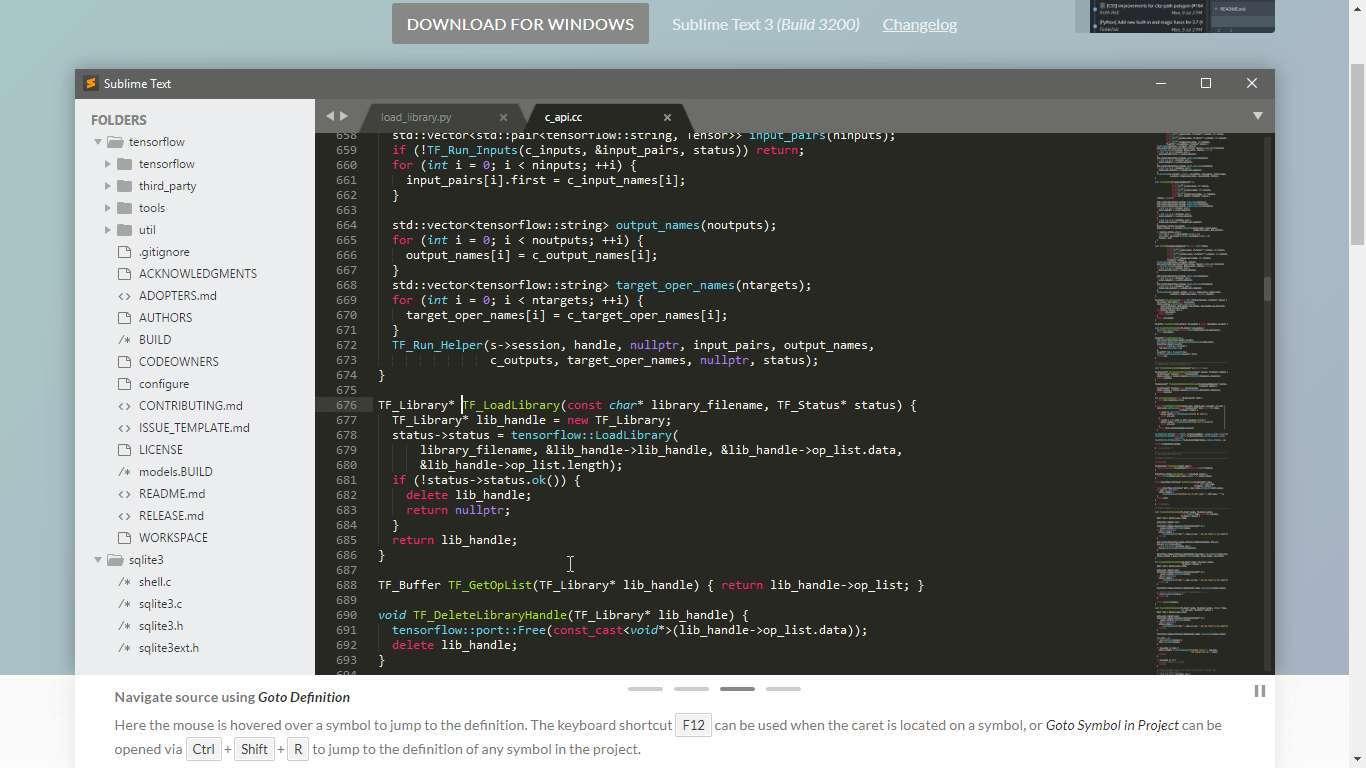
Task: Expand the third_party folder
Action: 108,186
